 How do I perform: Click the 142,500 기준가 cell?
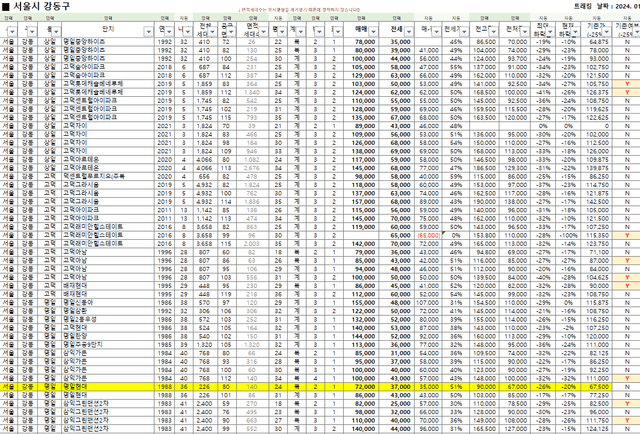click(x=597, y=202)
